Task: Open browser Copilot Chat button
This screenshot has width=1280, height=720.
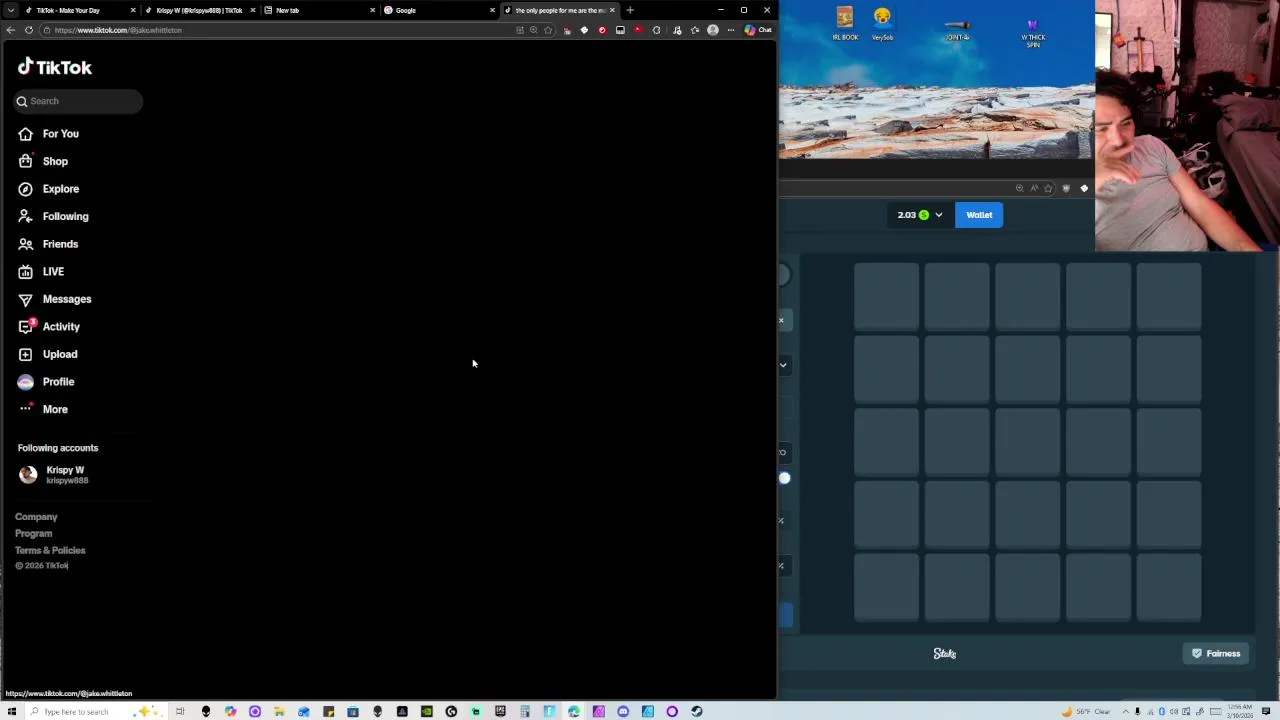Action: coord(758,30)
